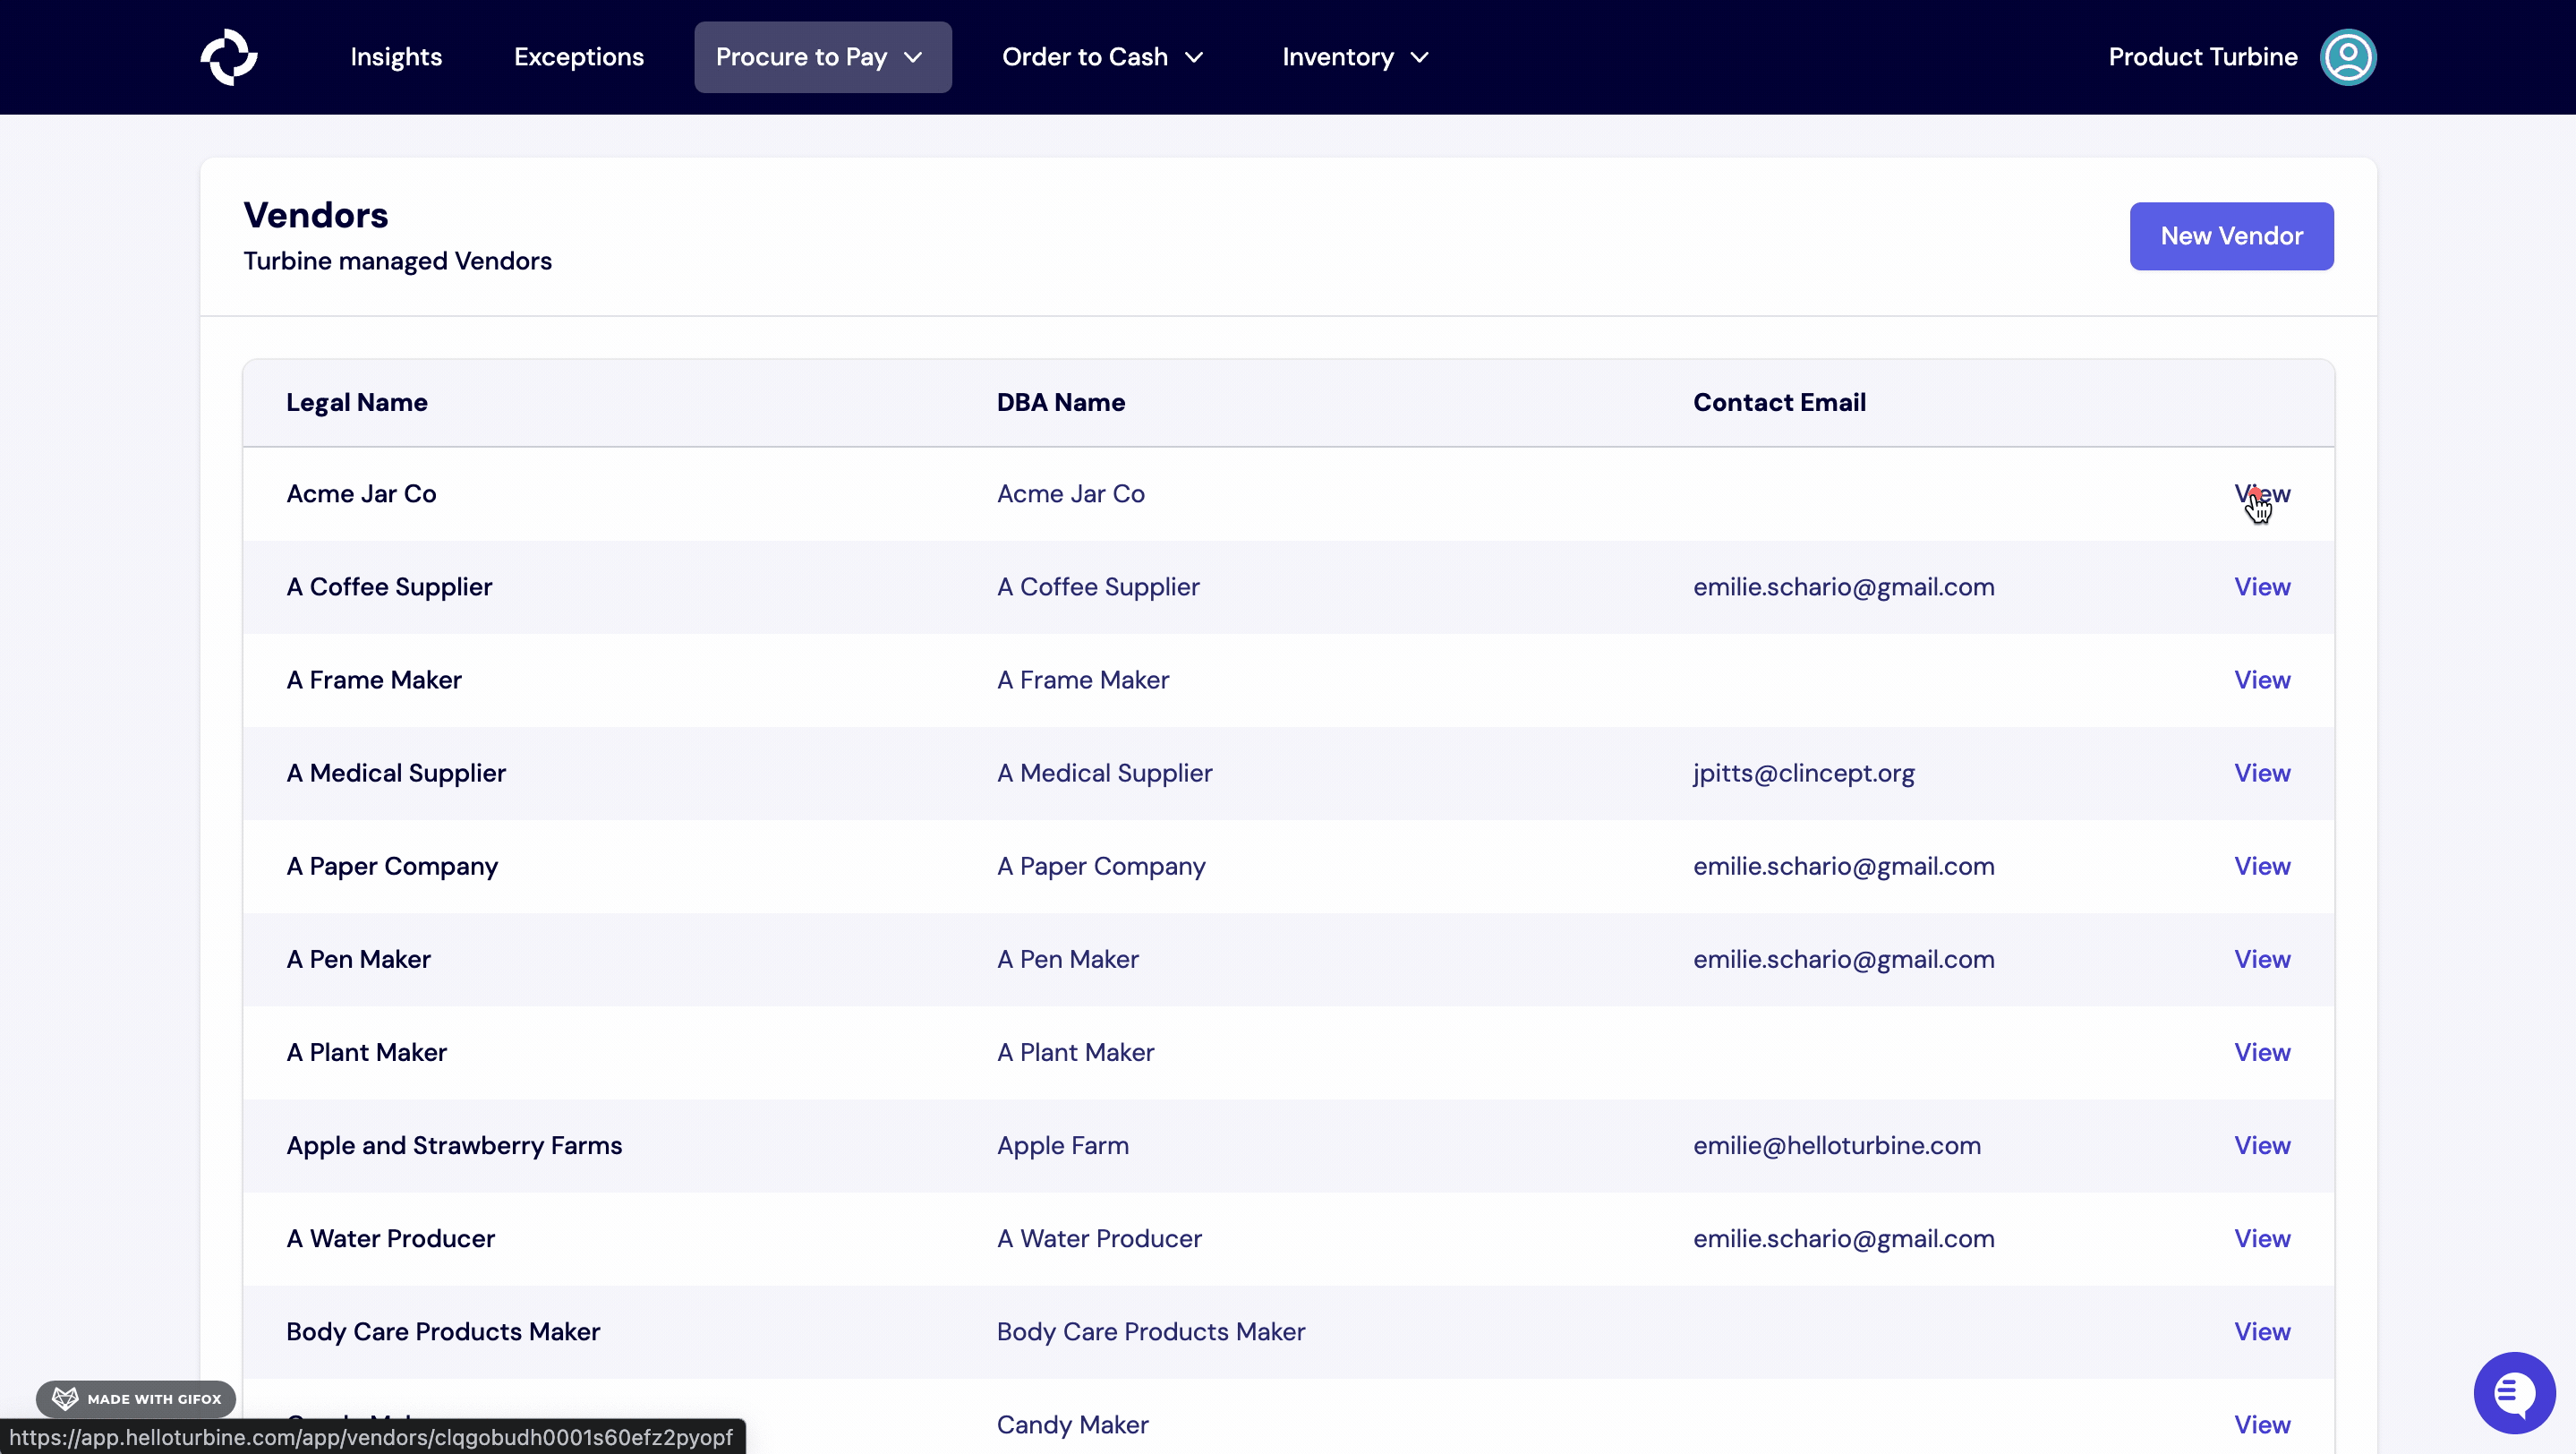Screen dimensions: 2576x1454
Task: Navigate to the Insights section
Action: (x=396, y=57)
